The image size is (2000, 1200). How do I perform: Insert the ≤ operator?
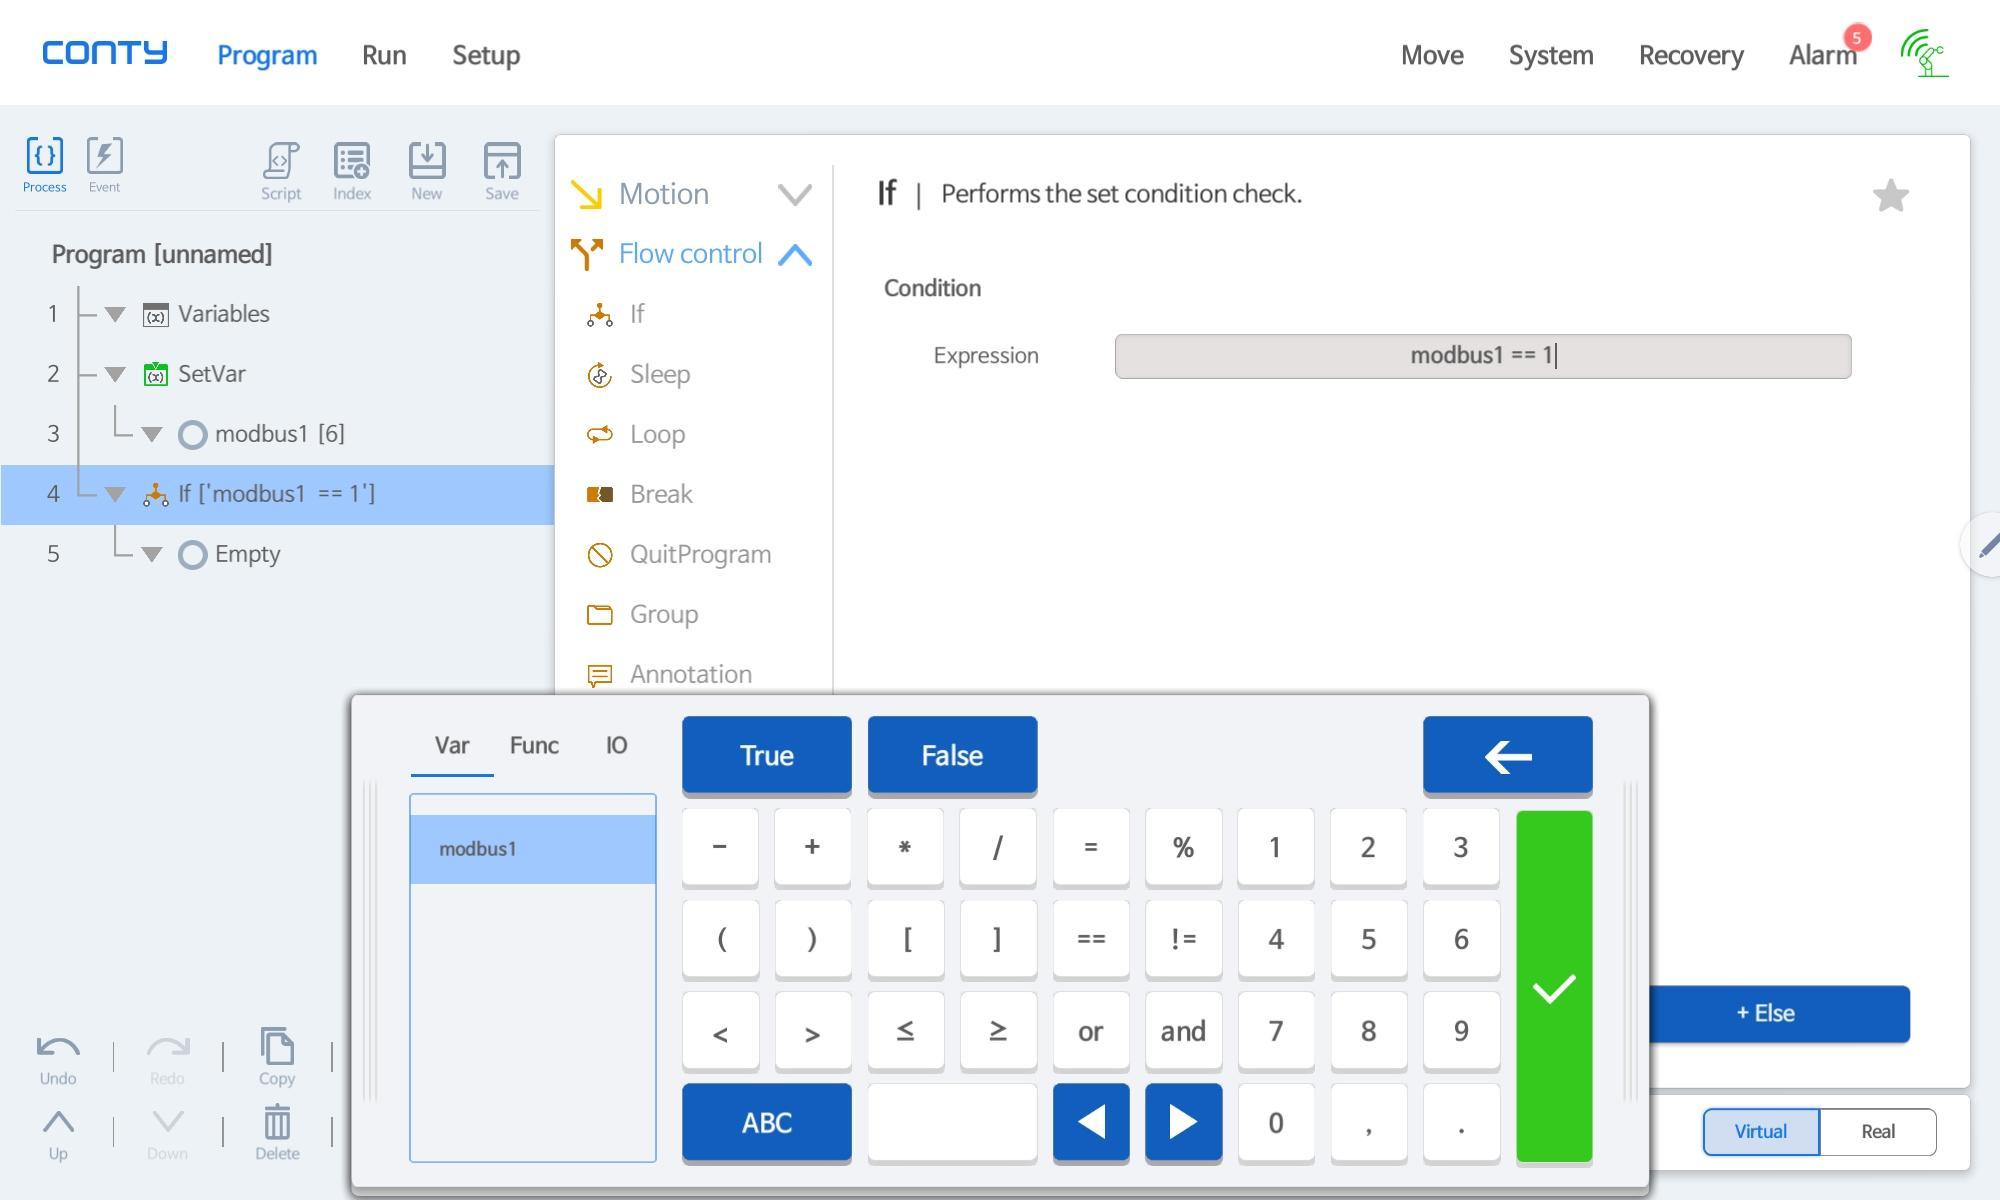[905, 1030]
